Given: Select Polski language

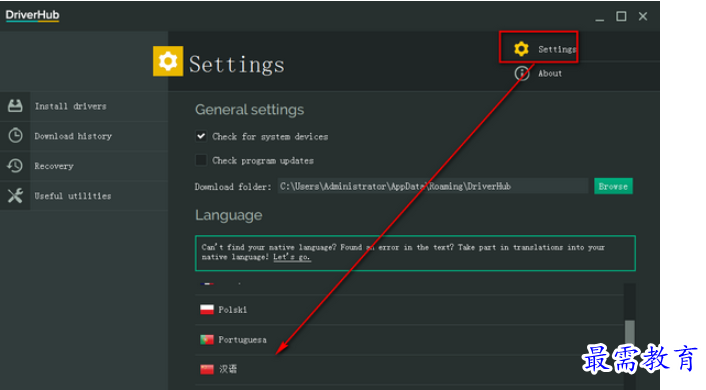Looking at the screenshot, I should pos(232,310).
